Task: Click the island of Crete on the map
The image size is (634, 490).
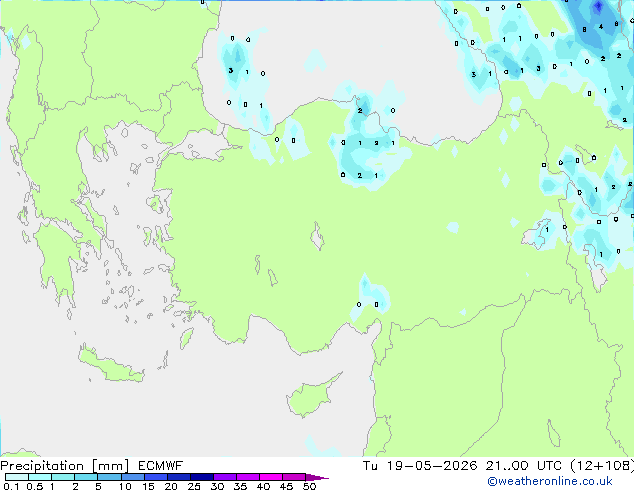Action: pyautogui.click(x=110, y=366)
